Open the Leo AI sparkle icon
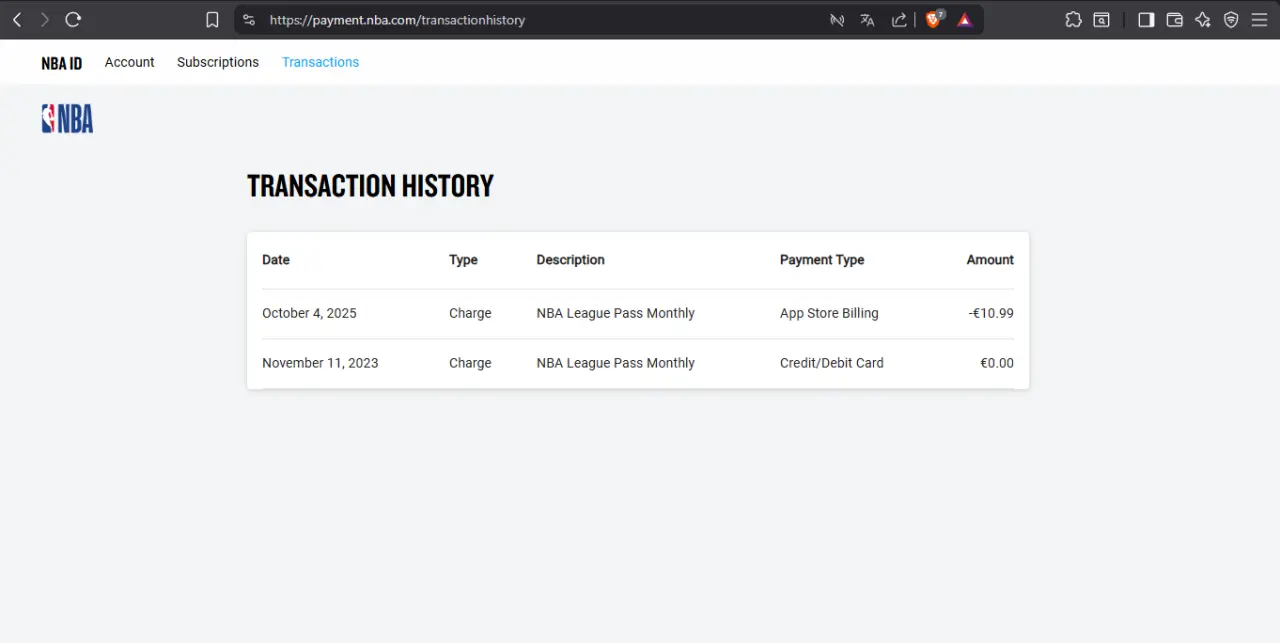 [x=1203, y=20]
